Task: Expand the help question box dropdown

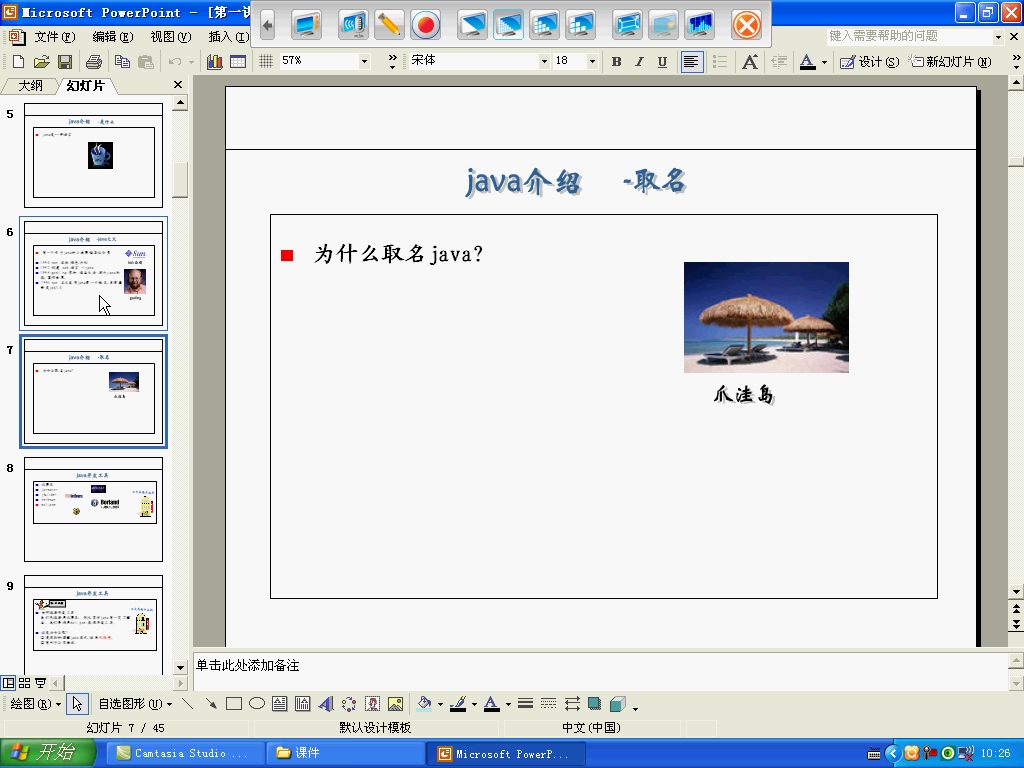Action: point(998,37)
